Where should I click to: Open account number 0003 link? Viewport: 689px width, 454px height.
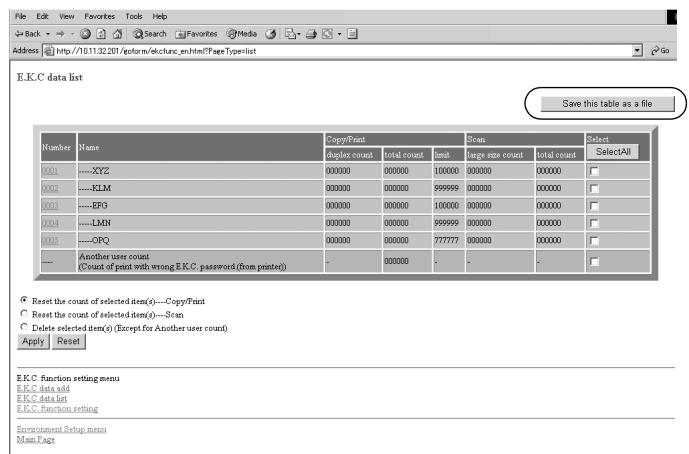pos(50,206)
